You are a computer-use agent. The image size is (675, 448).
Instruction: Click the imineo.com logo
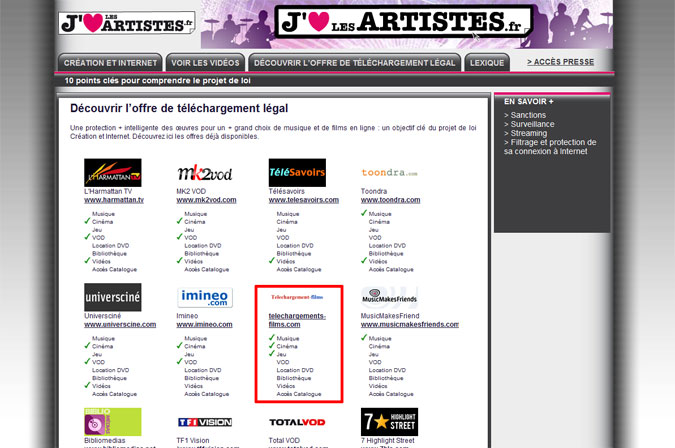point(205,297)
